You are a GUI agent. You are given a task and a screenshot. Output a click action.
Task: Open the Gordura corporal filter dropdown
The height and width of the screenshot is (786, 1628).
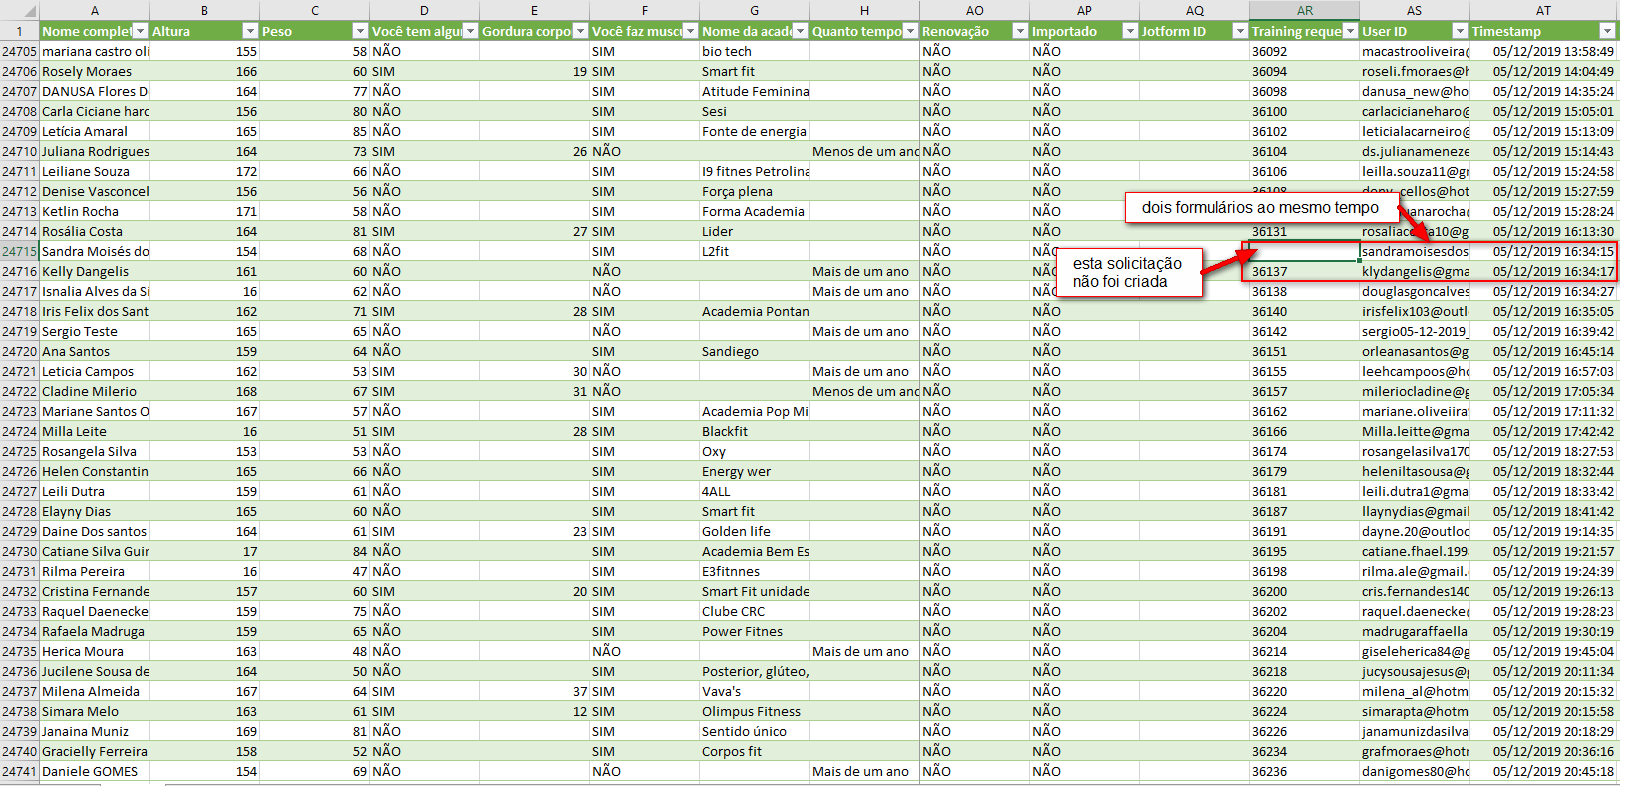pos(580,31)
